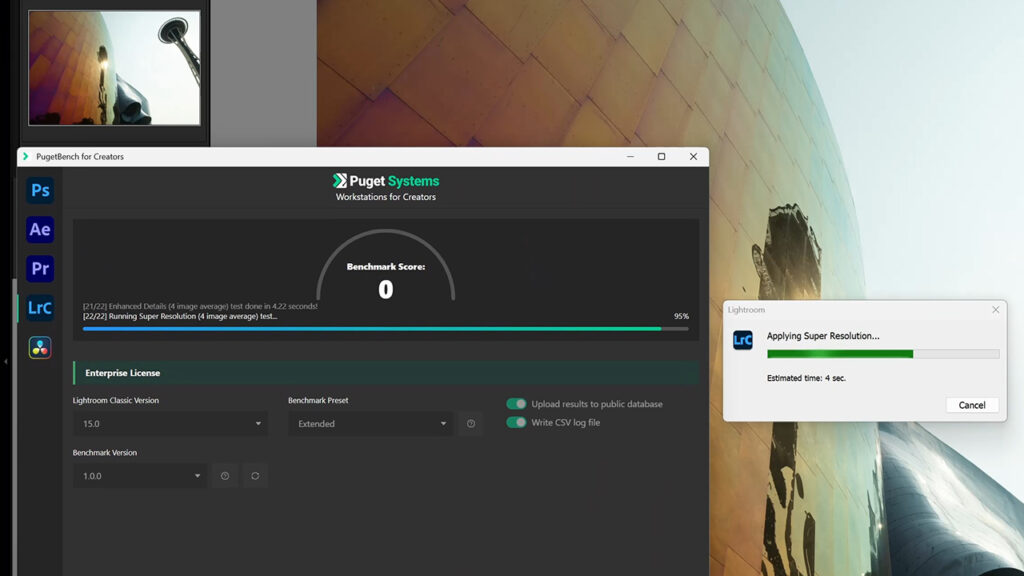
Task: Select the Photoshop benchmark icon
Action: tap(40, 190)
